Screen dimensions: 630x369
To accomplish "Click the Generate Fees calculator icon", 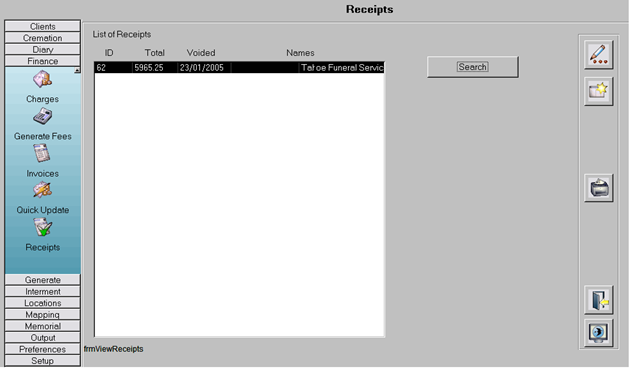I will (x=42, y=116).
